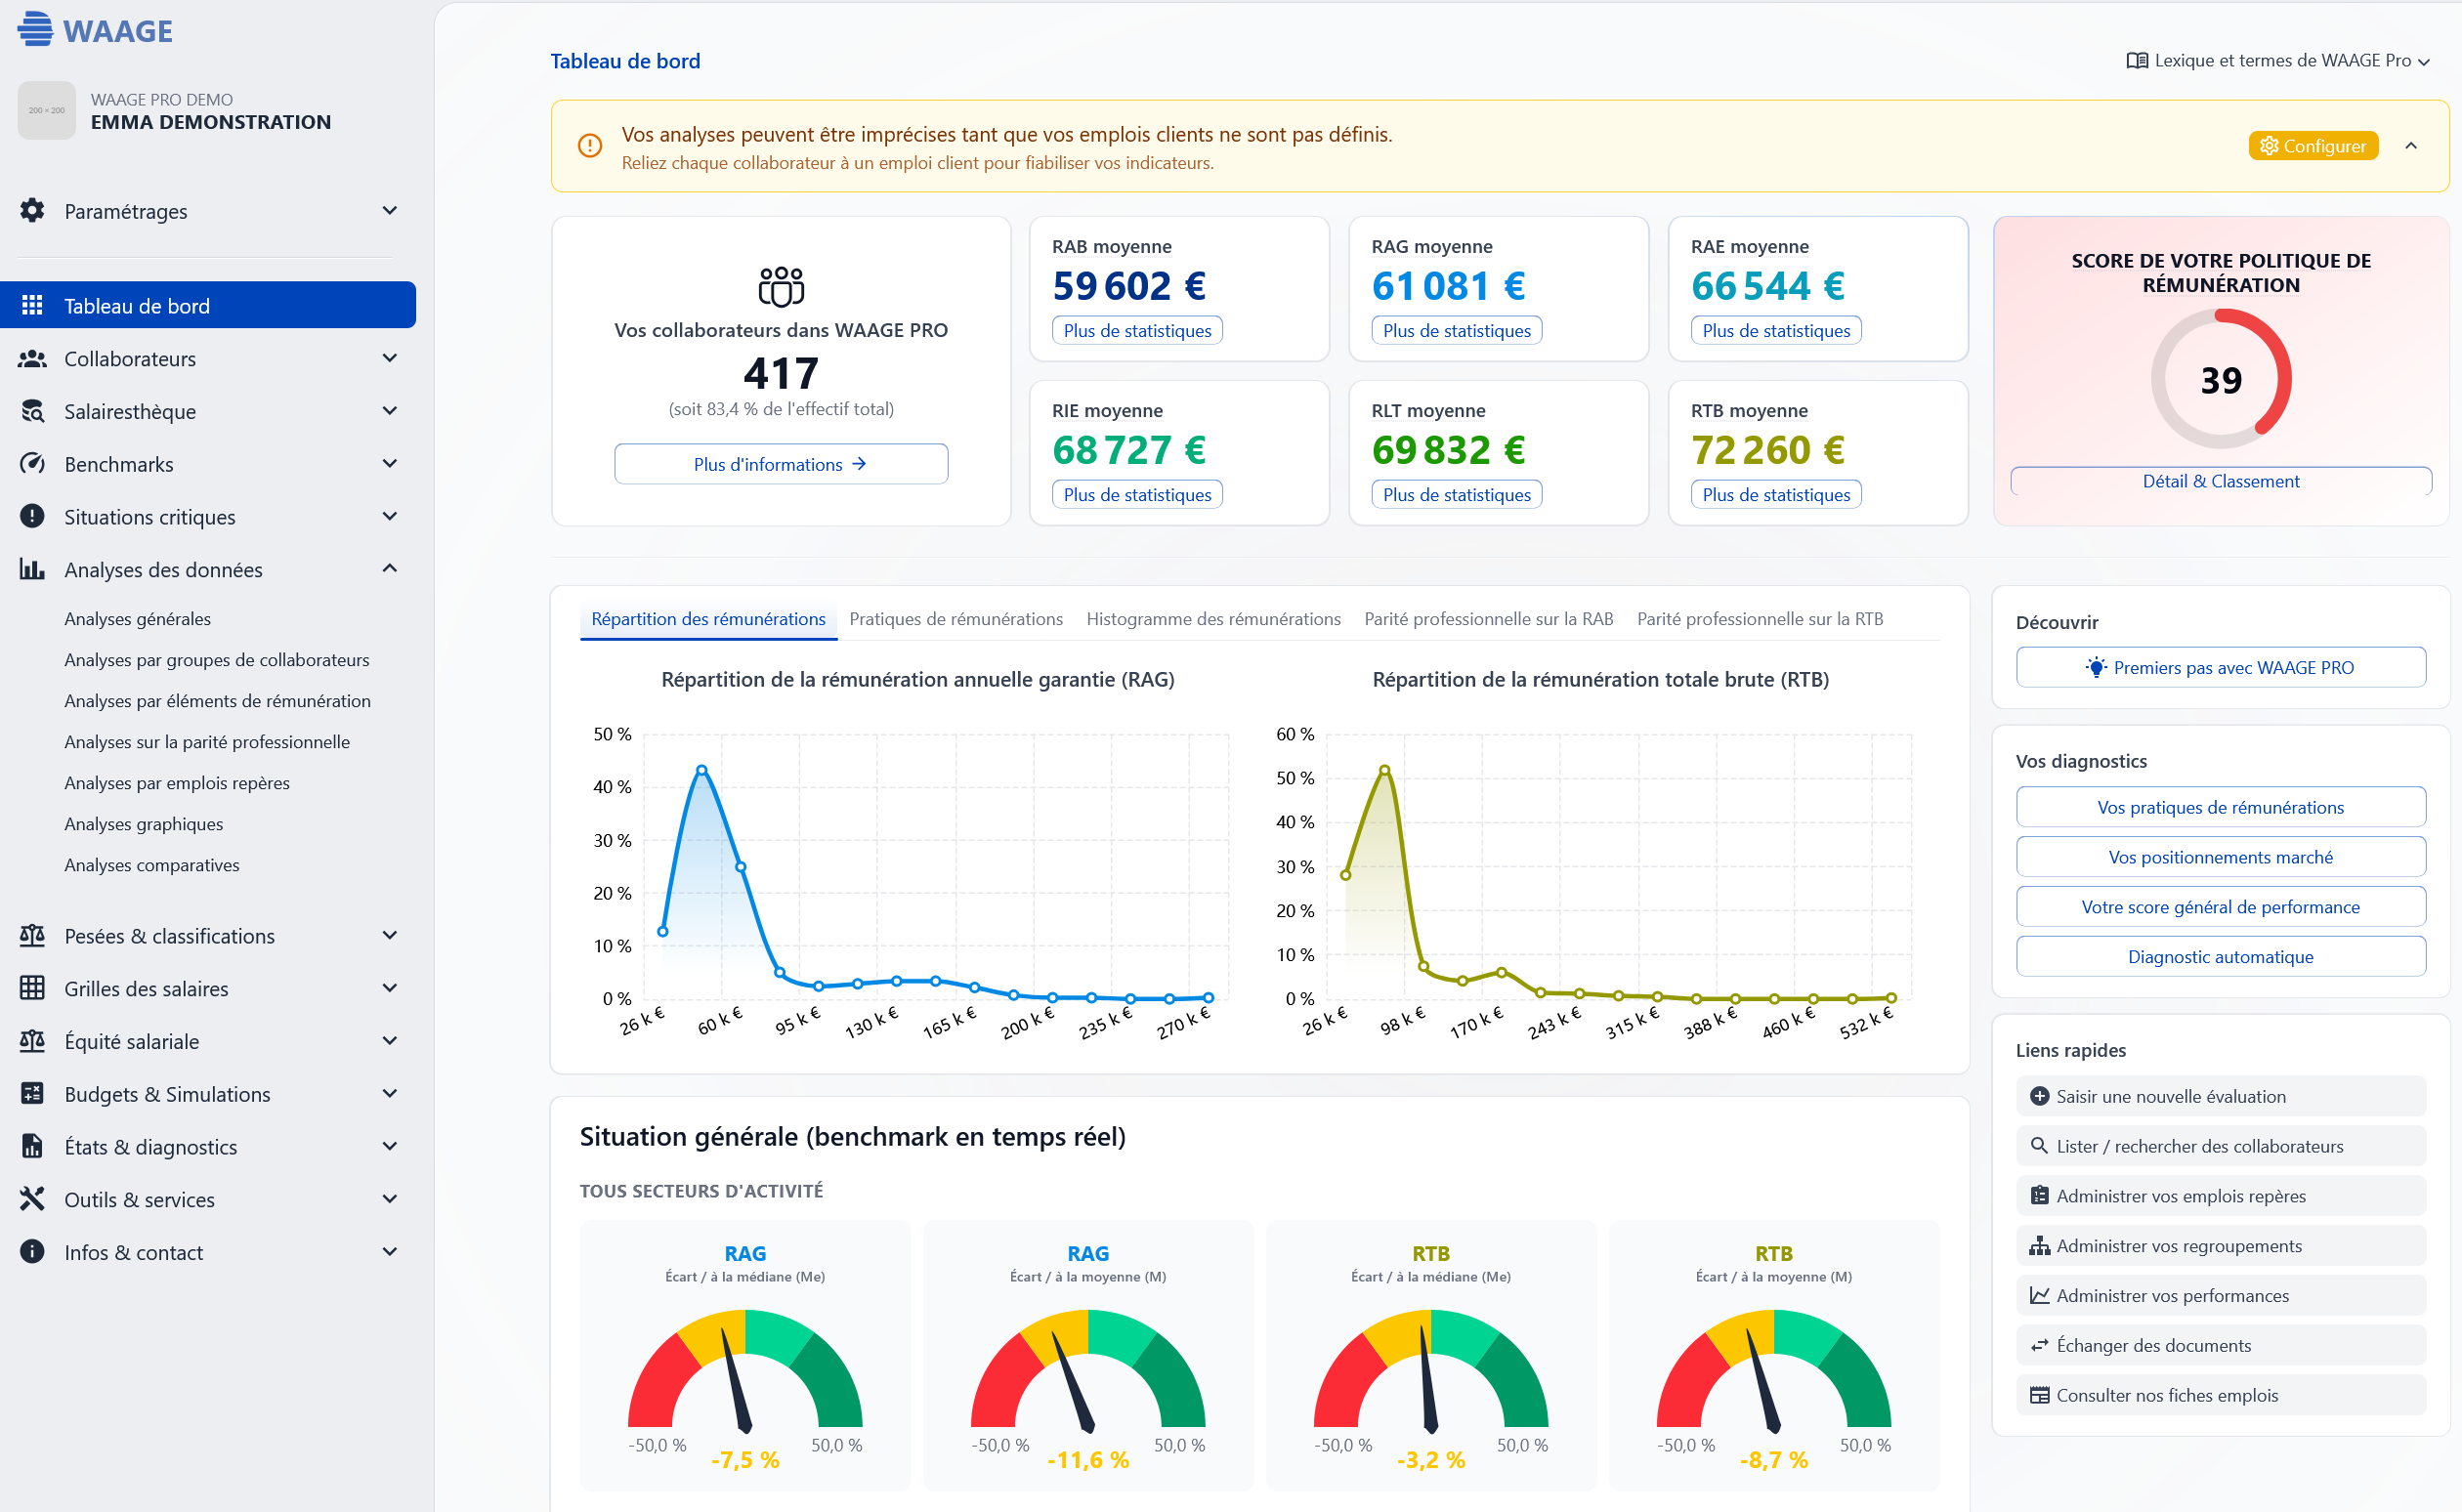2462x1512 pixels.
Task: Click the score 39 circular progress gauge
Action: point(2221,379)
